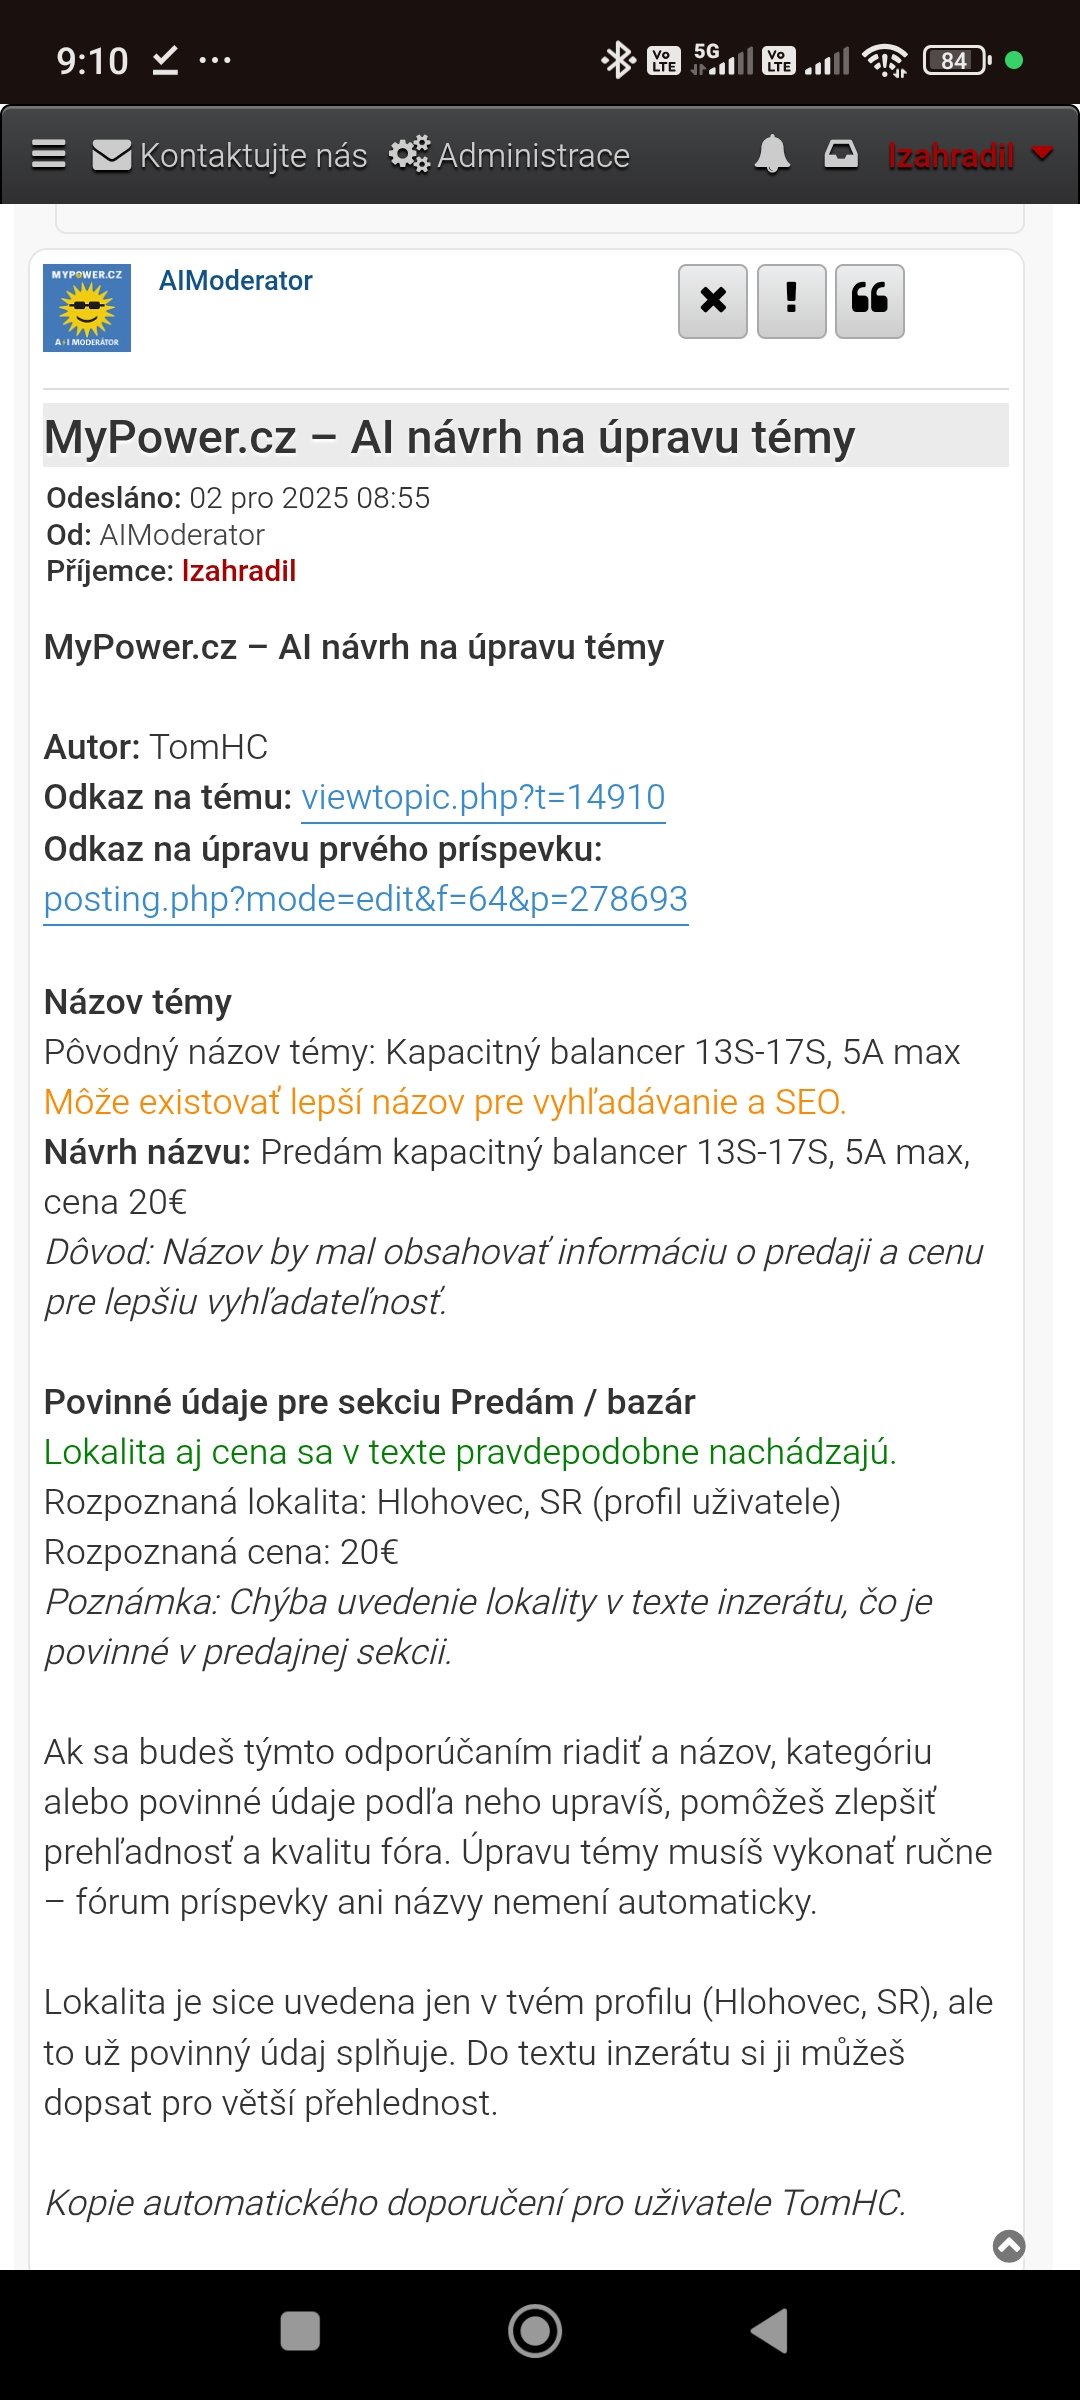Open the Administrace menu item
The image size is (1080, 2400).
(x=533, y=156)
